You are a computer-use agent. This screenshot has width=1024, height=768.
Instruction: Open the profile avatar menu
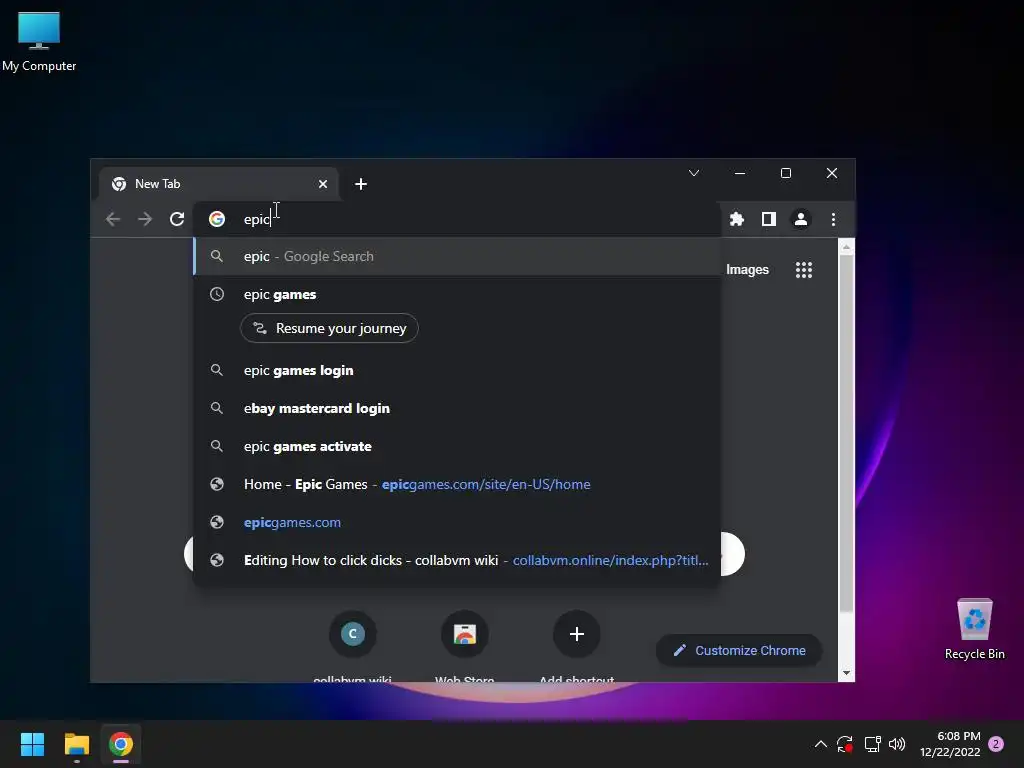tap(801, 219)
